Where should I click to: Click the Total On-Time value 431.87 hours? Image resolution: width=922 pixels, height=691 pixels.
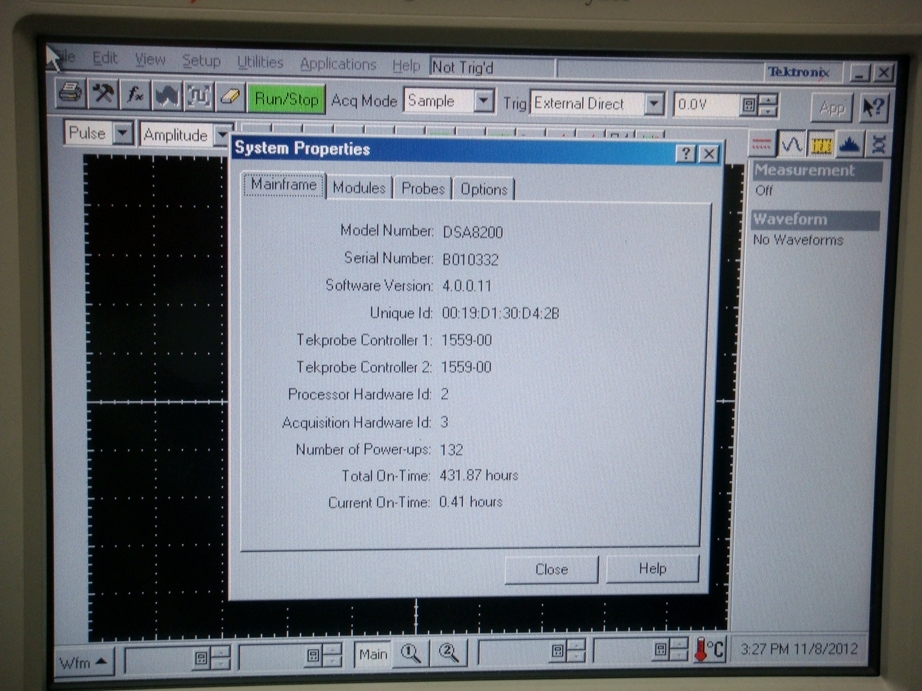pos(479,475)
